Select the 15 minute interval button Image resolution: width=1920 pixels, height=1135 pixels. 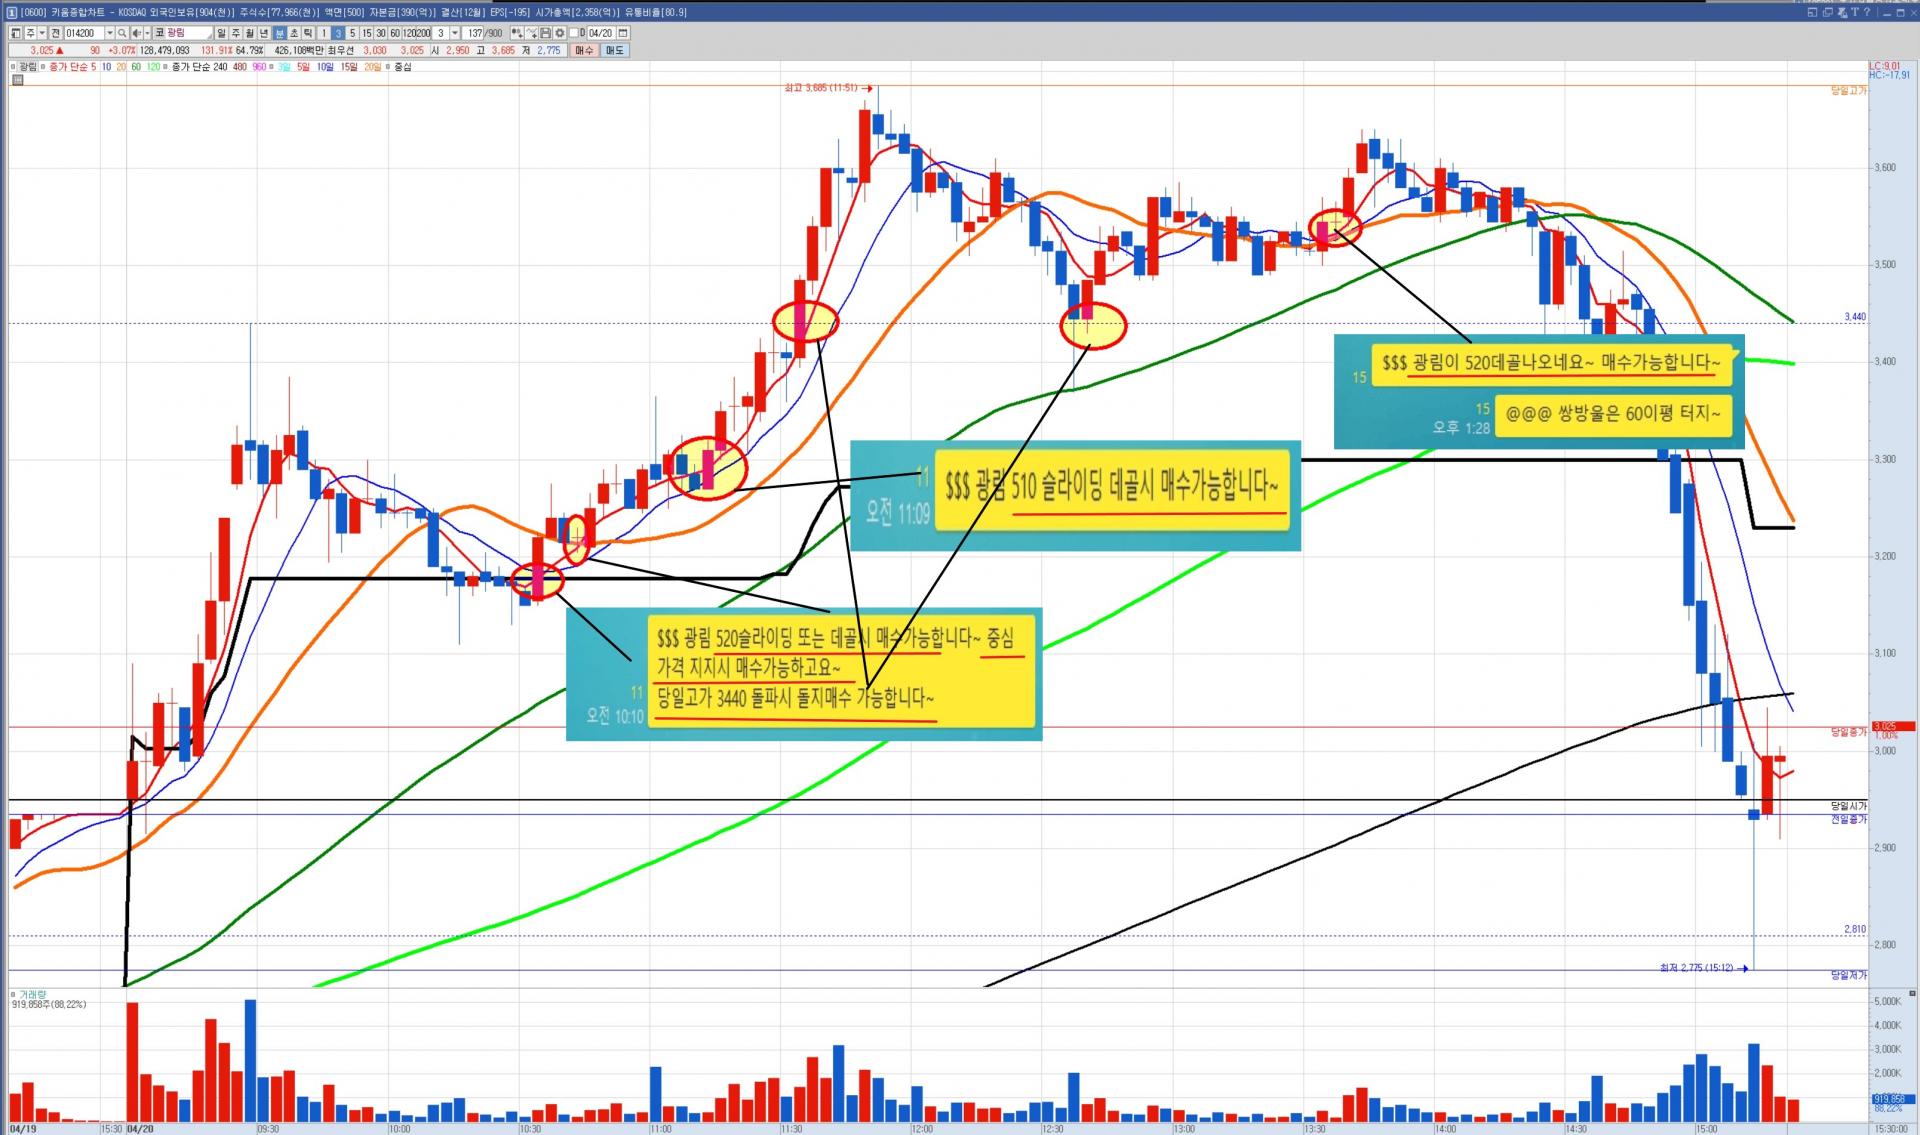366,33
